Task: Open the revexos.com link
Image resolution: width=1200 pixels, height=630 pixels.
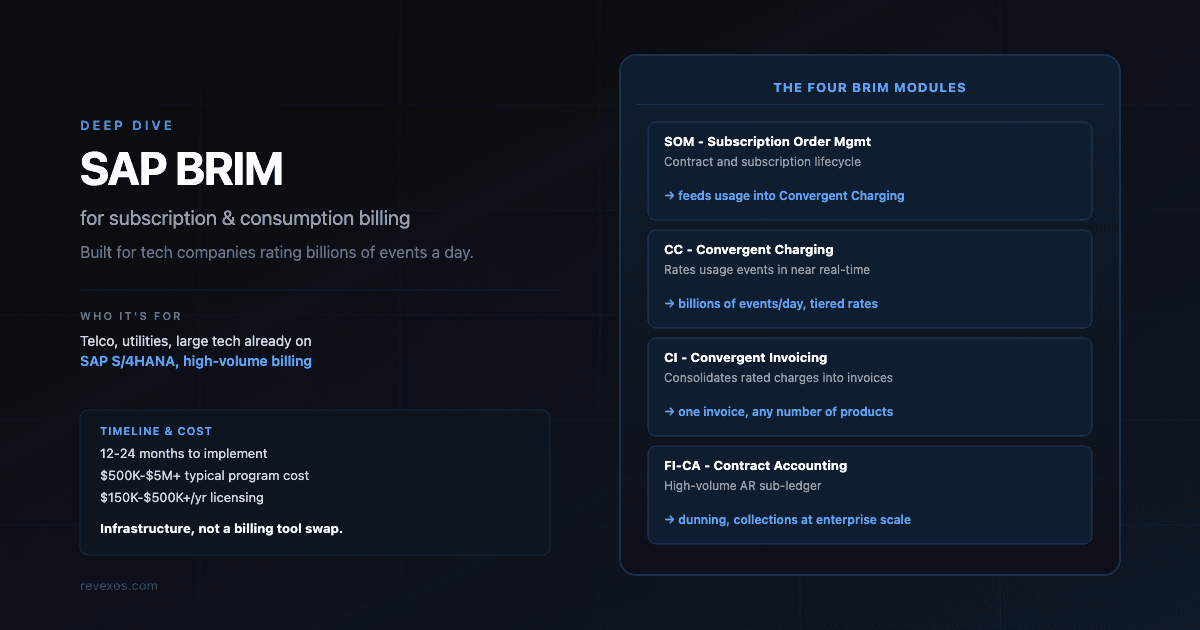Action: [119, 586]
